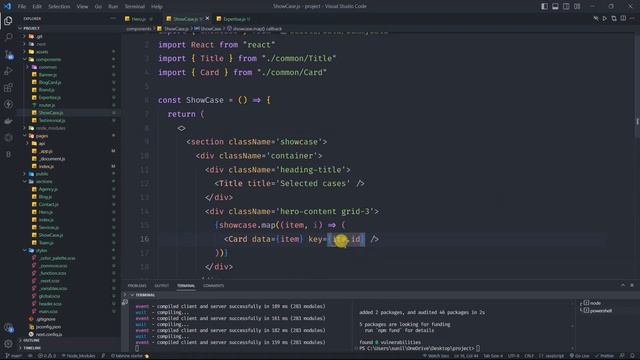Toggle Secondary Side Bar layout icon

tap(566, 7)
